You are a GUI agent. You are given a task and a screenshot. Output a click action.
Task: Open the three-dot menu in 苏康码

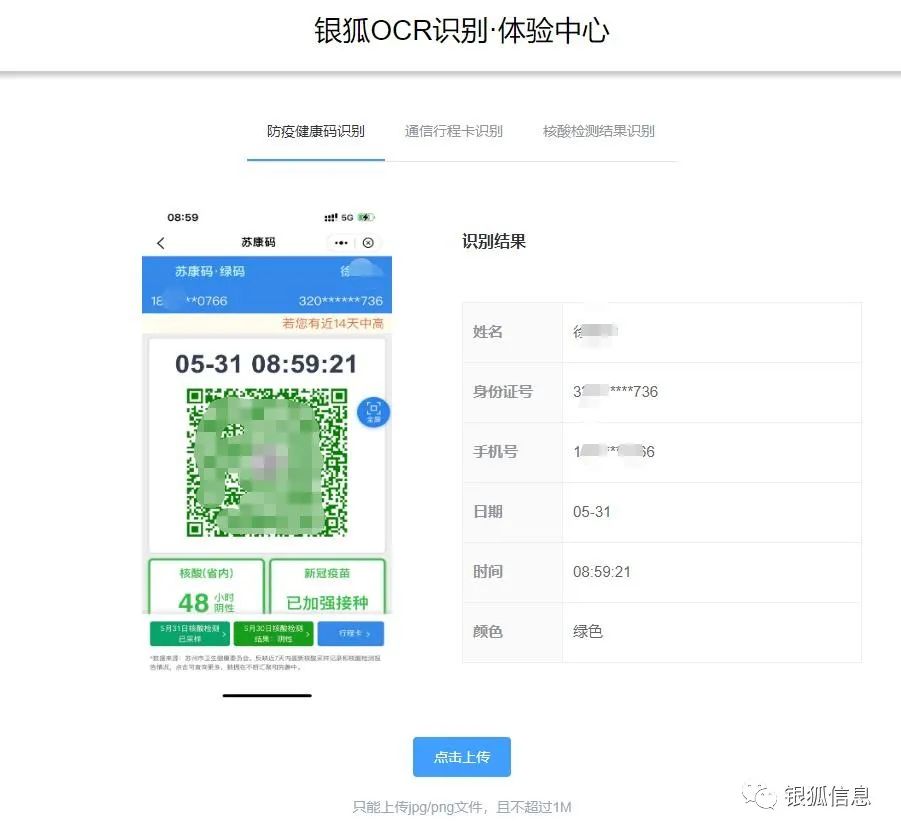pyautogui.click(x=341, y=242)
